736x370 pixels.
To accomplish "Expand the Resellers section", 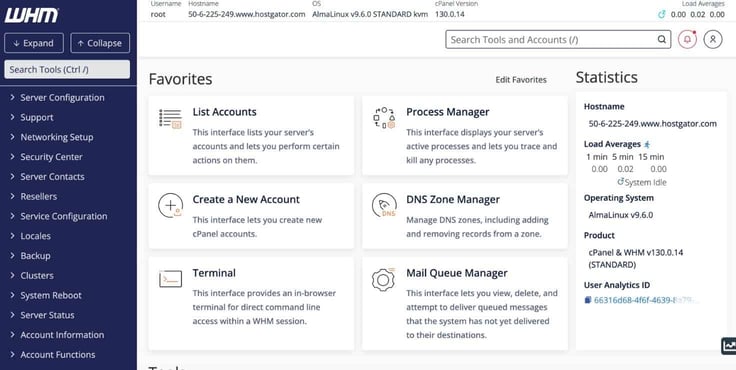I will click(33, 196).
